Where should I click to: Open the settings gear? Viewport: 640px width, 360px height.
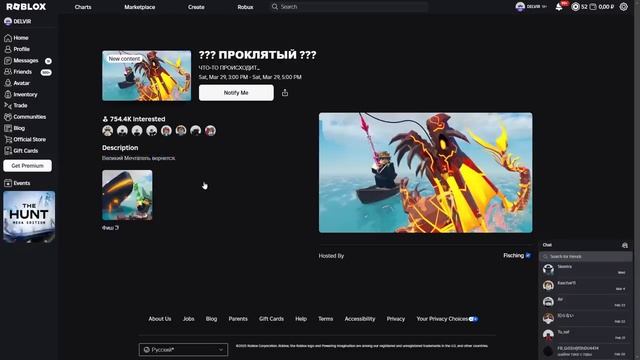coord(623,7)
